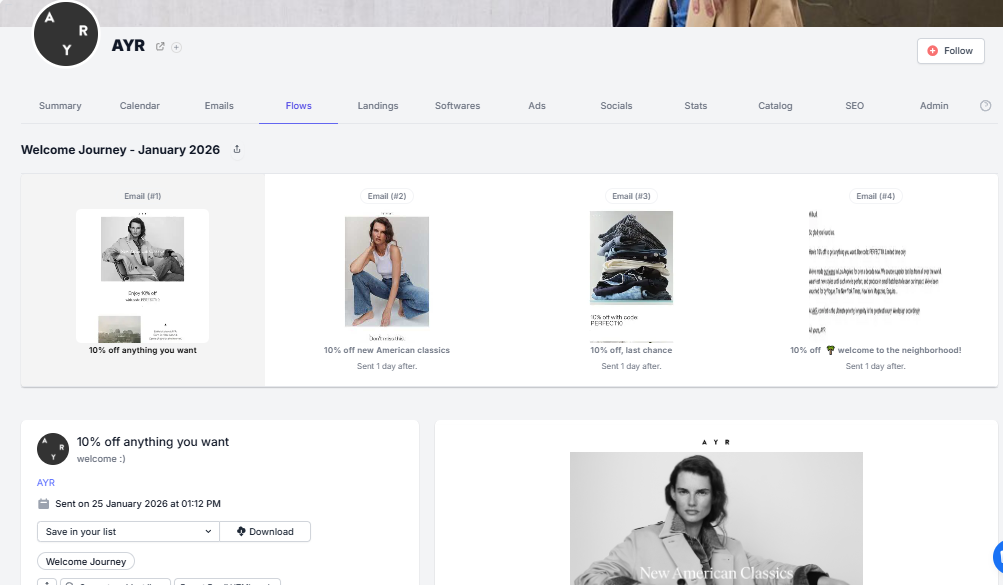The width and height of the screenshot is (1003, 585).
Task: Click '10% off new American classics' subject
Action: (387, 350)
